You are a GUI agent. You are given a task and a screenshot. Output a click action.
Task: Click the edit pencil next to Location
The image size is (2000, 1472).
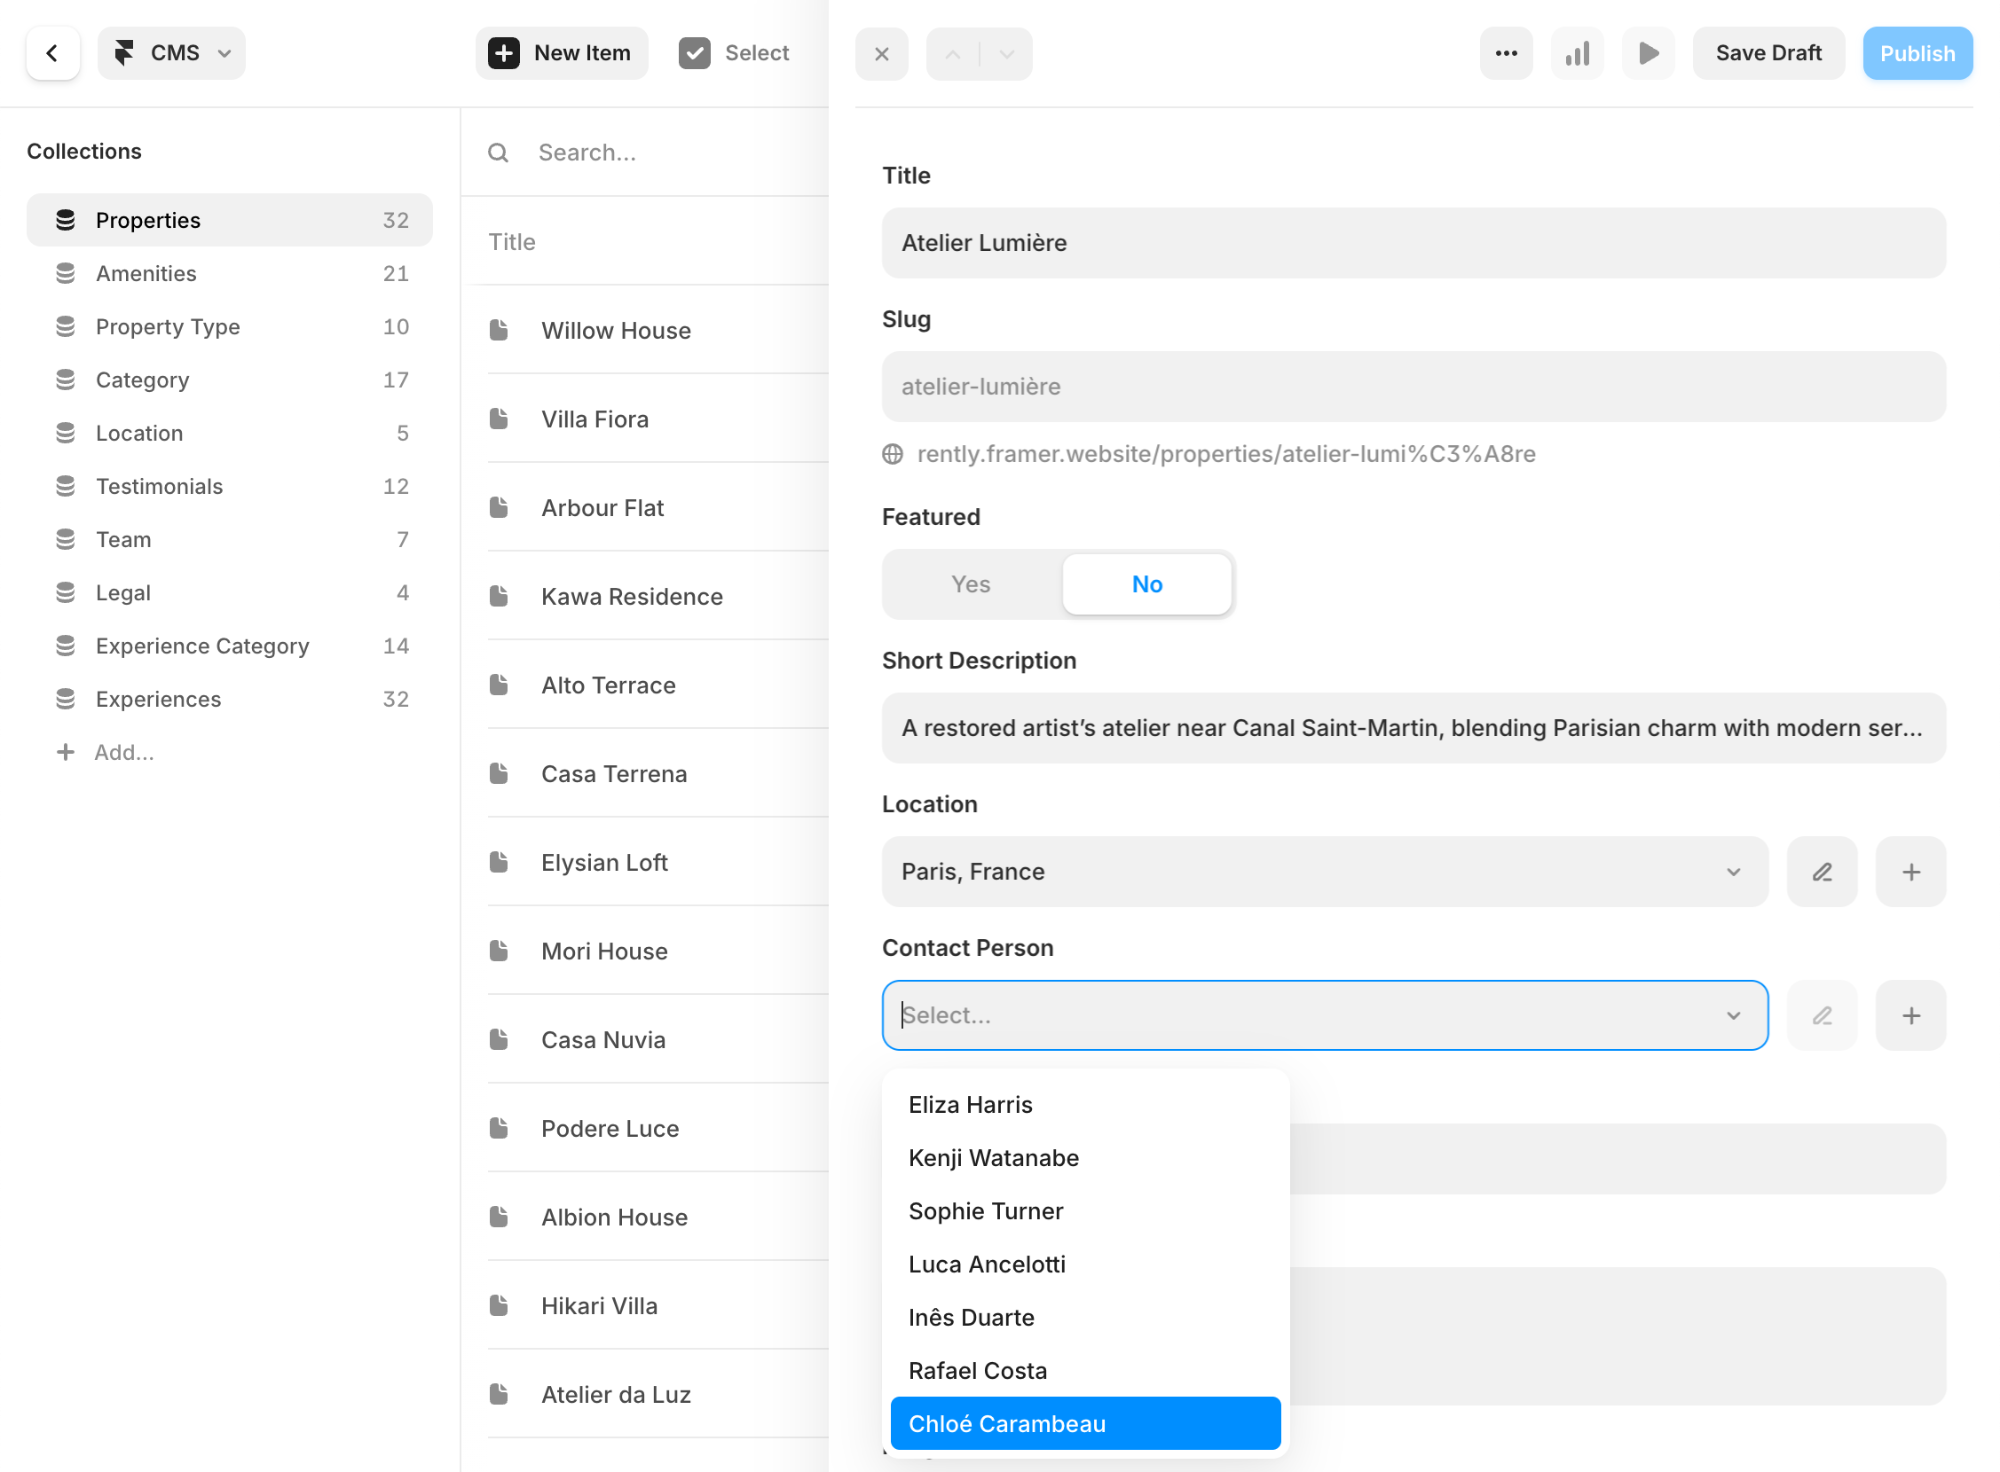[x=1822, y=872]
